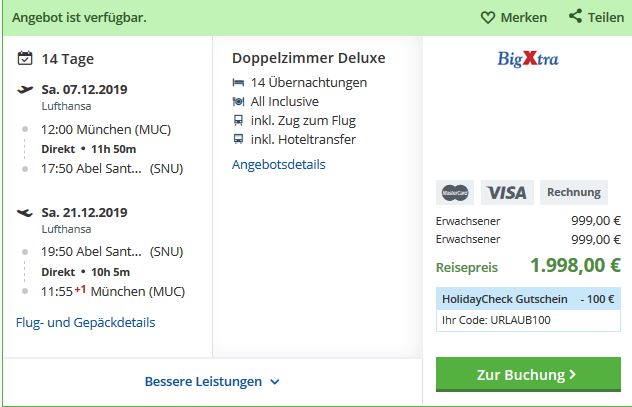
Task: Click the meal icon beside All Inclusive
Action: coord(238,102)
